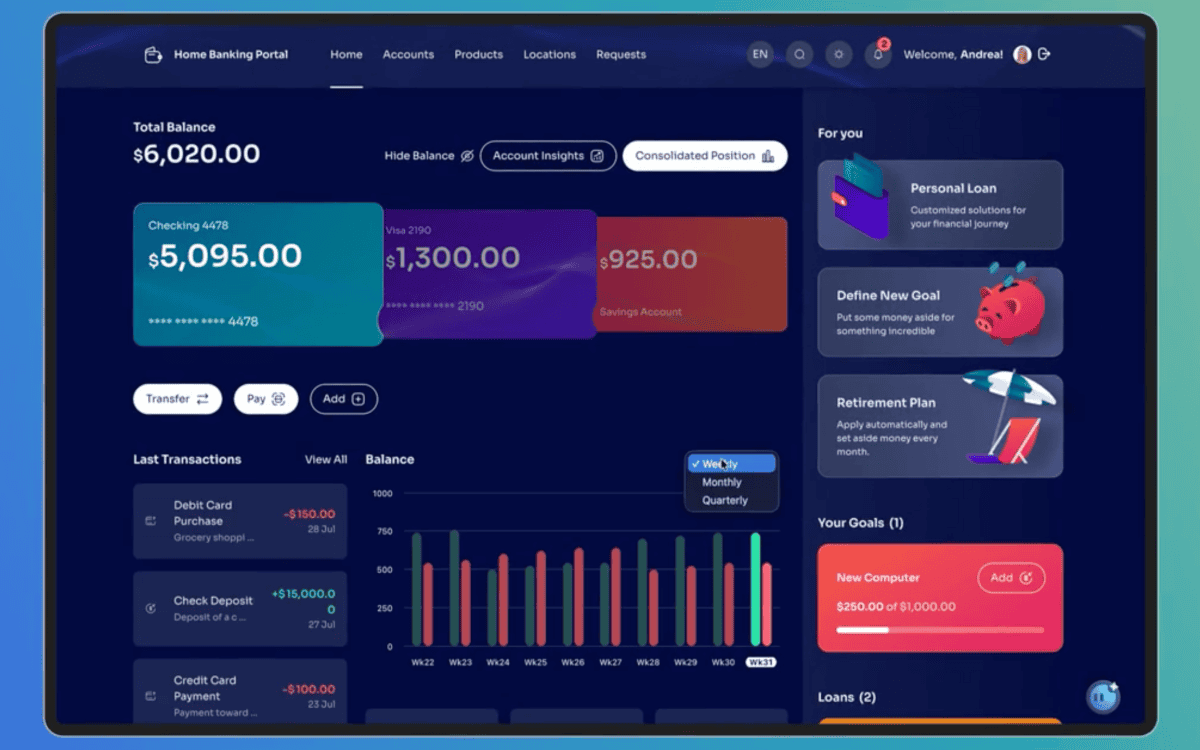
Task: Go to the Locations nav tab
Action: 549,55
